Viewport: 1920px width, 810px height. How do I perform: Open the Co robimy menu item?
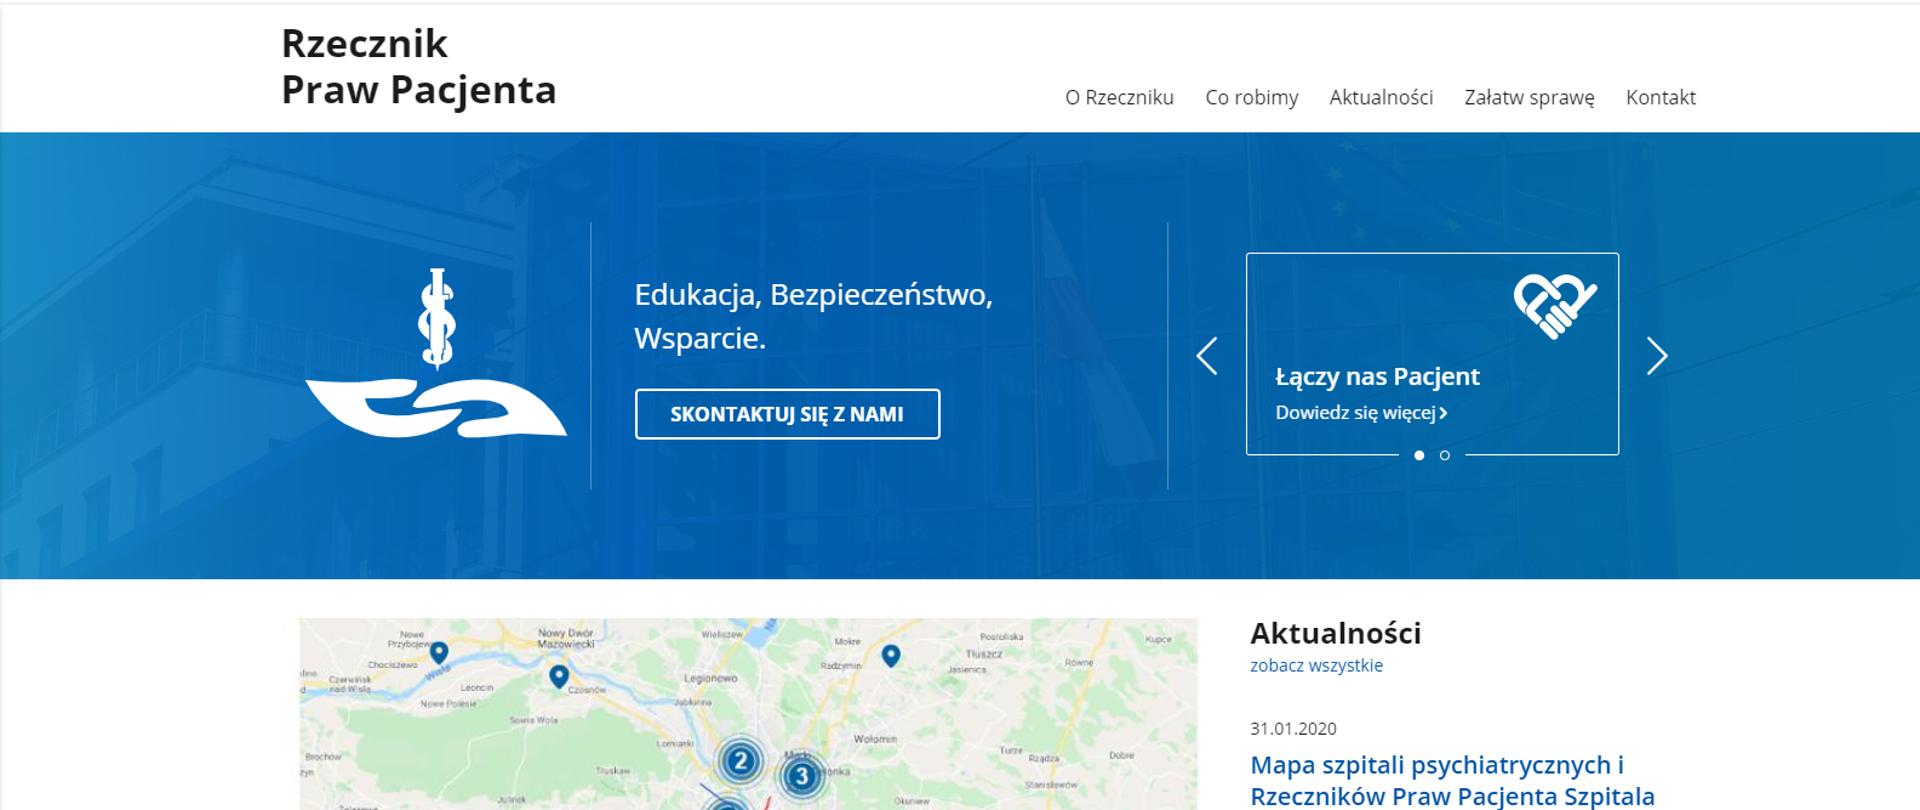[x=1251, y=98]
